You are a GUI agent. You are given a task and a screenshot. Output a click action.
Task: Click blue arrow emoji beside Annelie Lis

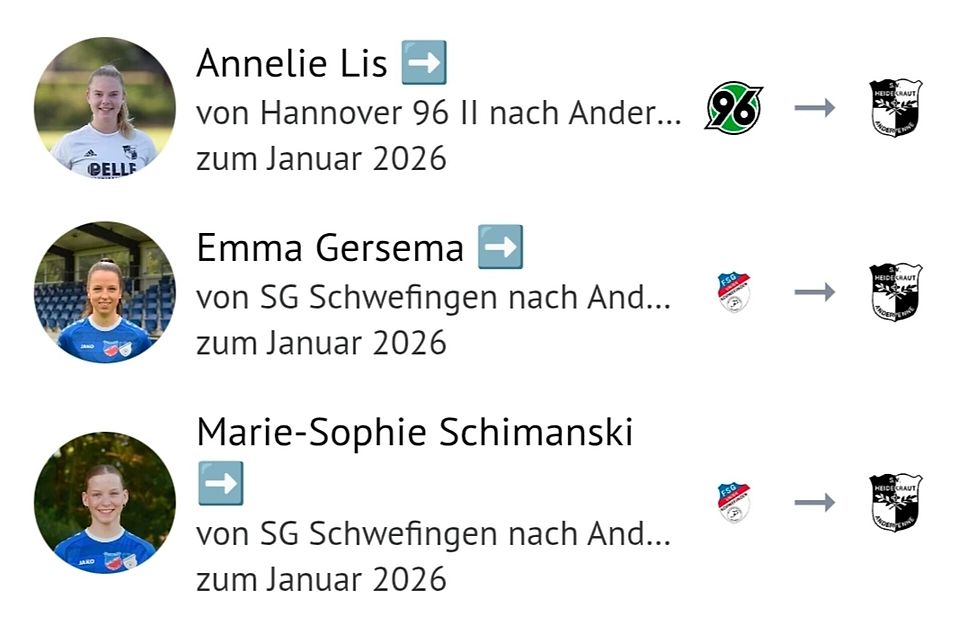coord(423,64)
